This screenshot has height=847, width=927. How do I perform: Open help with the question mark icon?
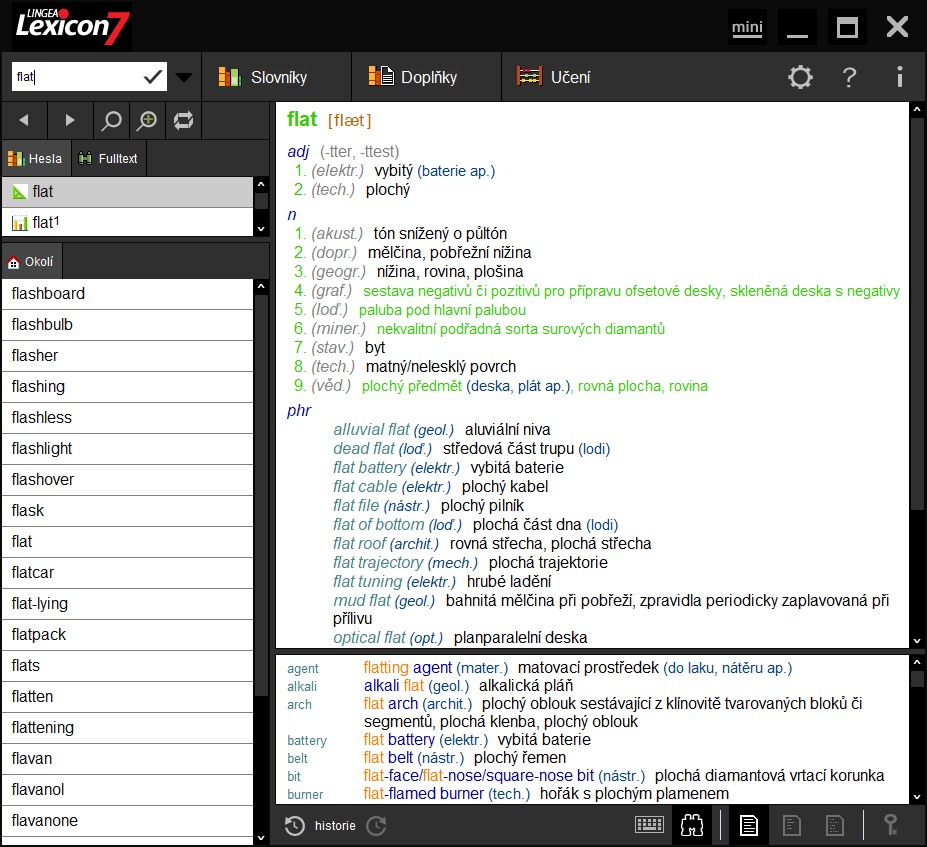[x=850, y=77]
